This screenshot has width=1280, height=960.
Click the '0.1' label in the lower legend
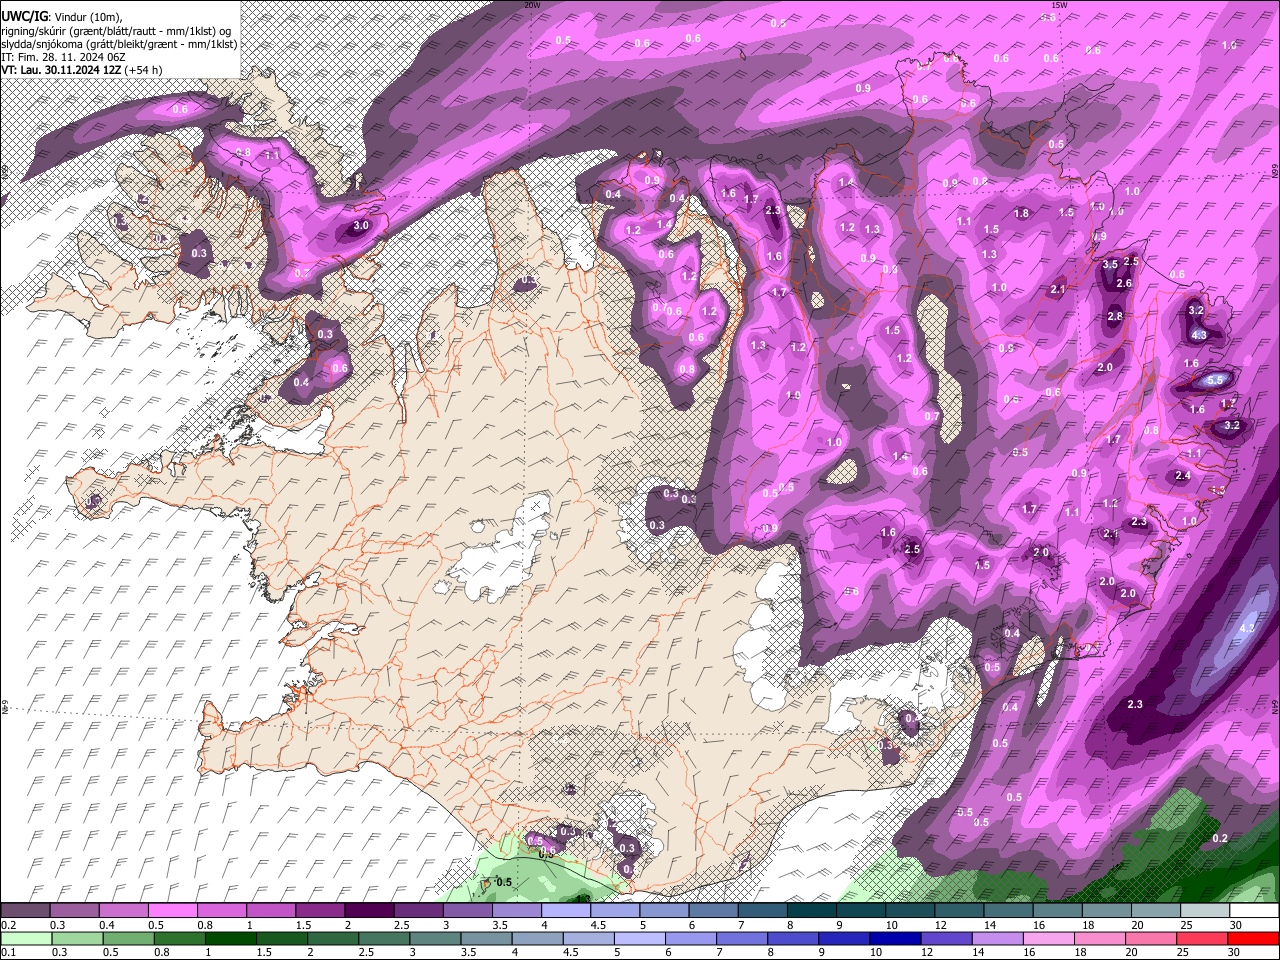[8, 953]
